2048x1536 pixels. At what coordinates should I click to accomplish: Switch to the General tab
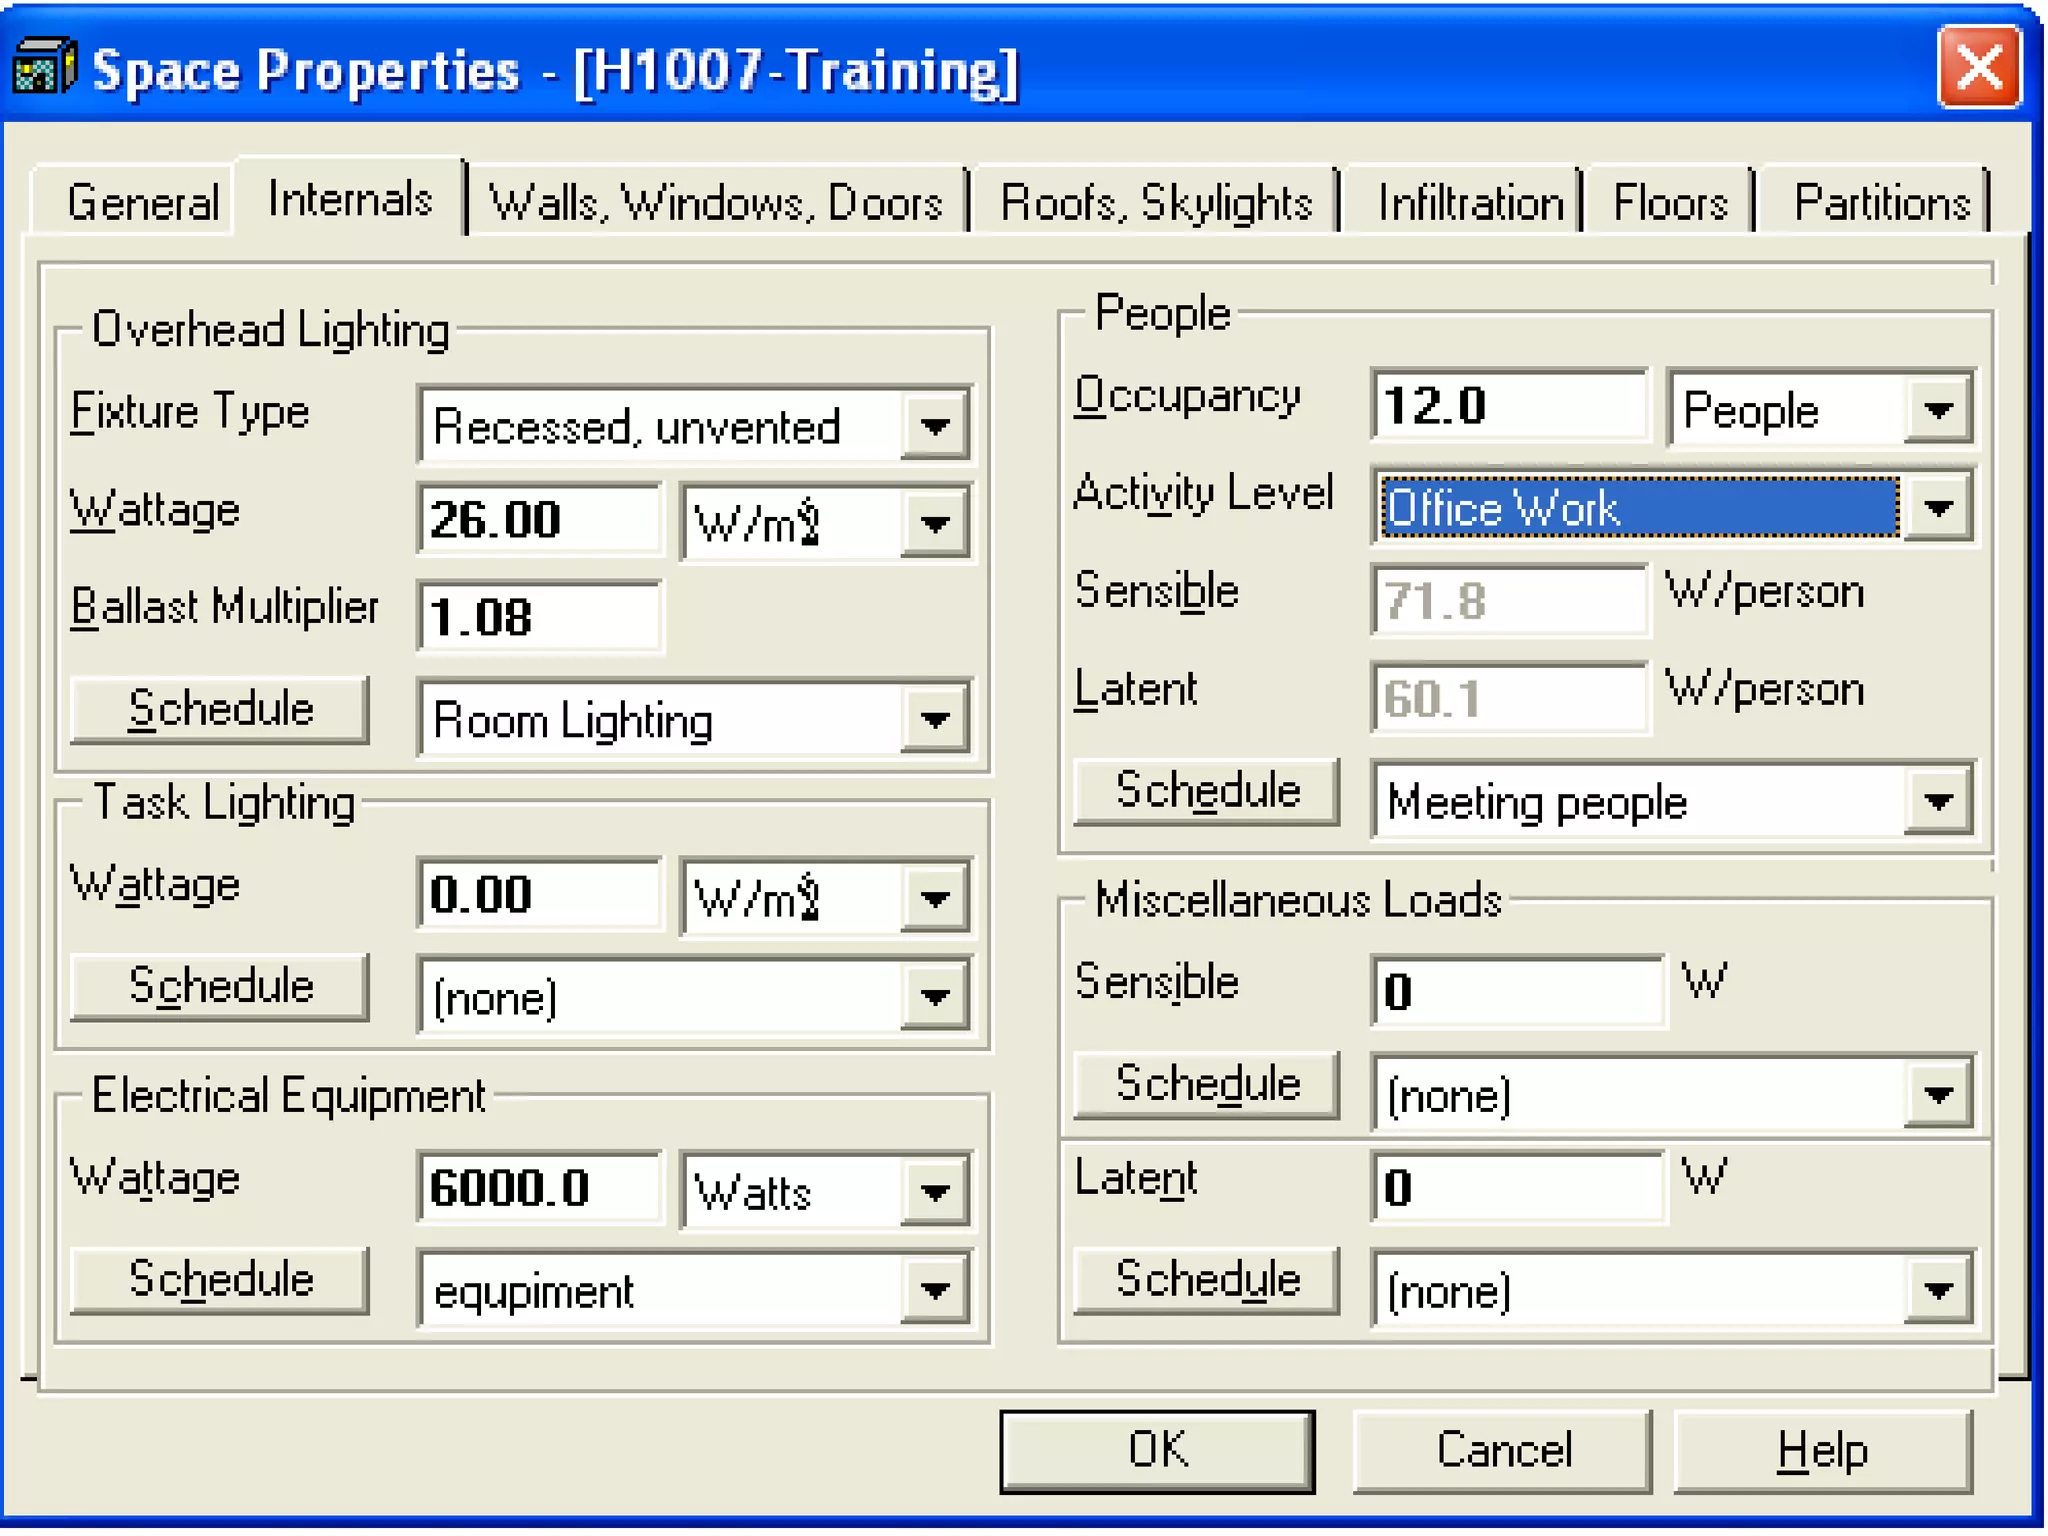[x=142, y=203]
